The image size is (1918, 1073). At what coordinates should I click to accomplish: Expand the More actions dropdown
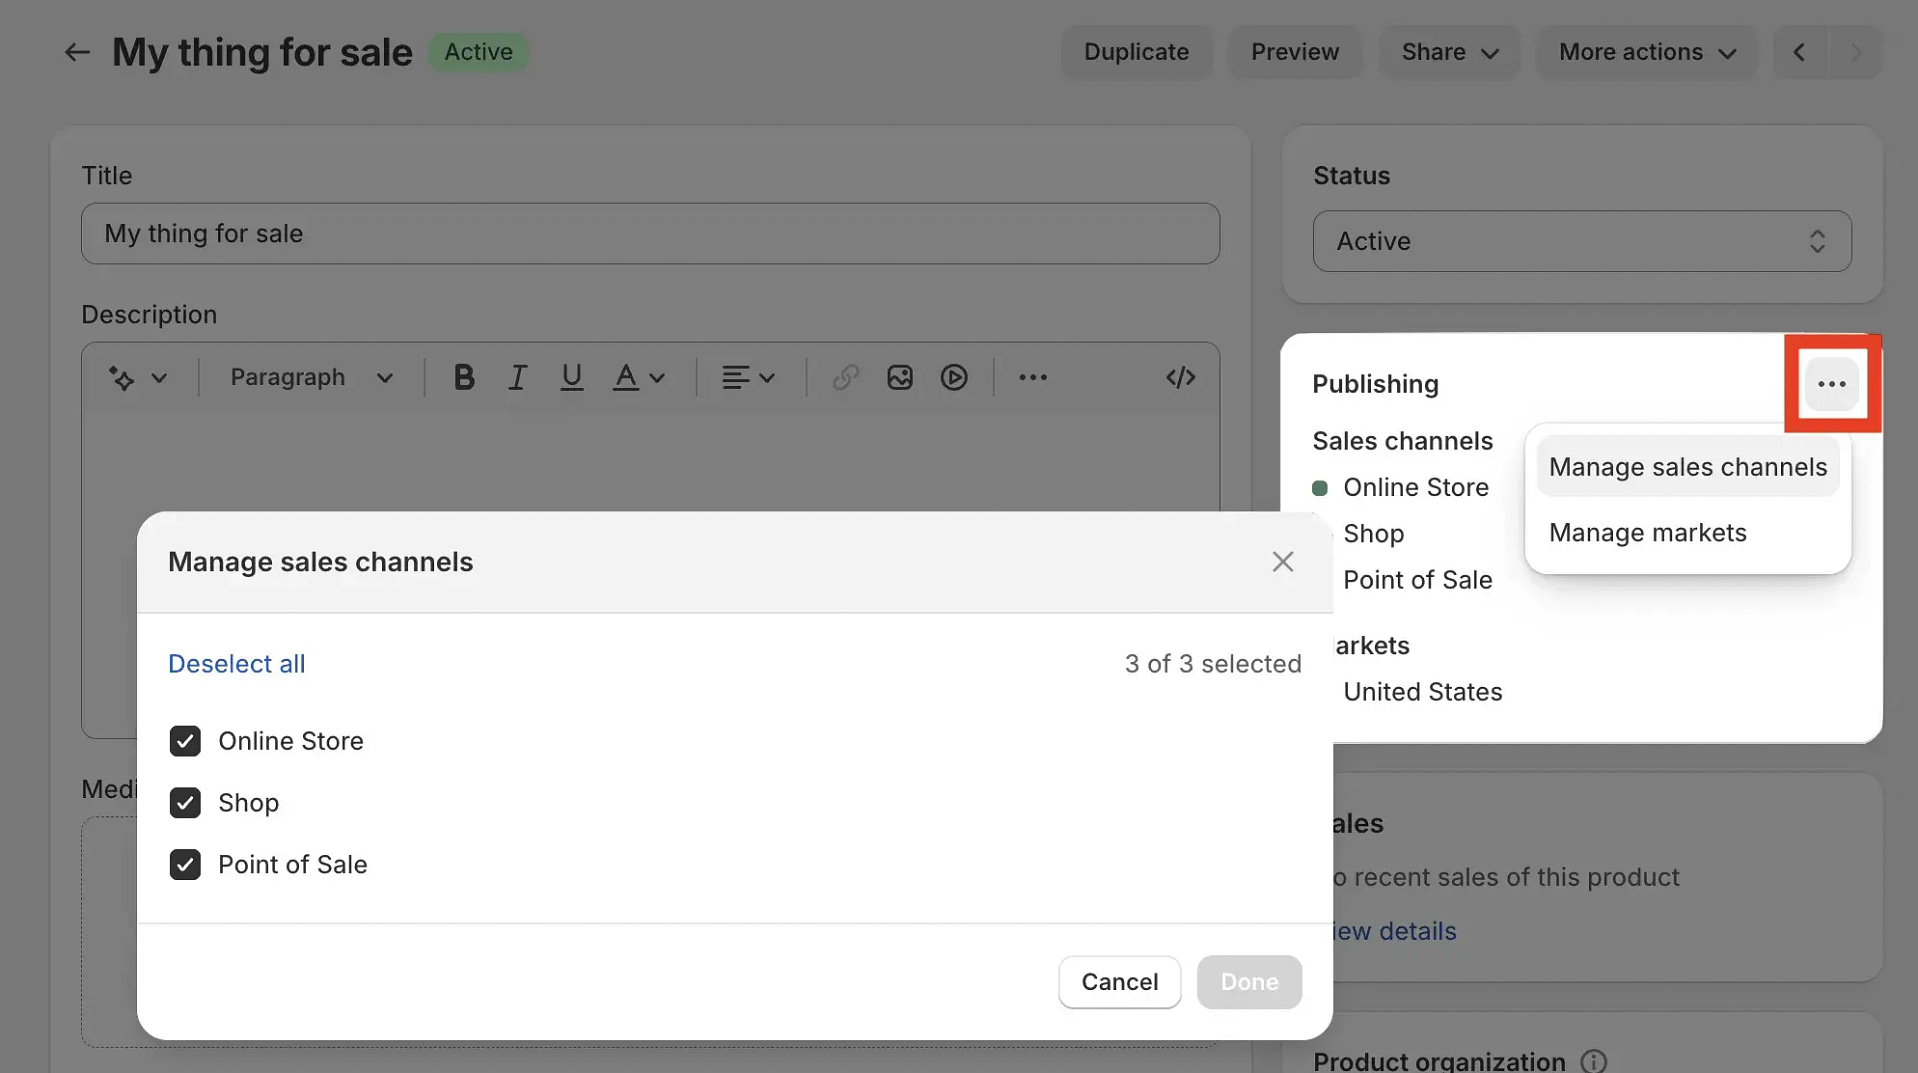(x=1646, y=52)
